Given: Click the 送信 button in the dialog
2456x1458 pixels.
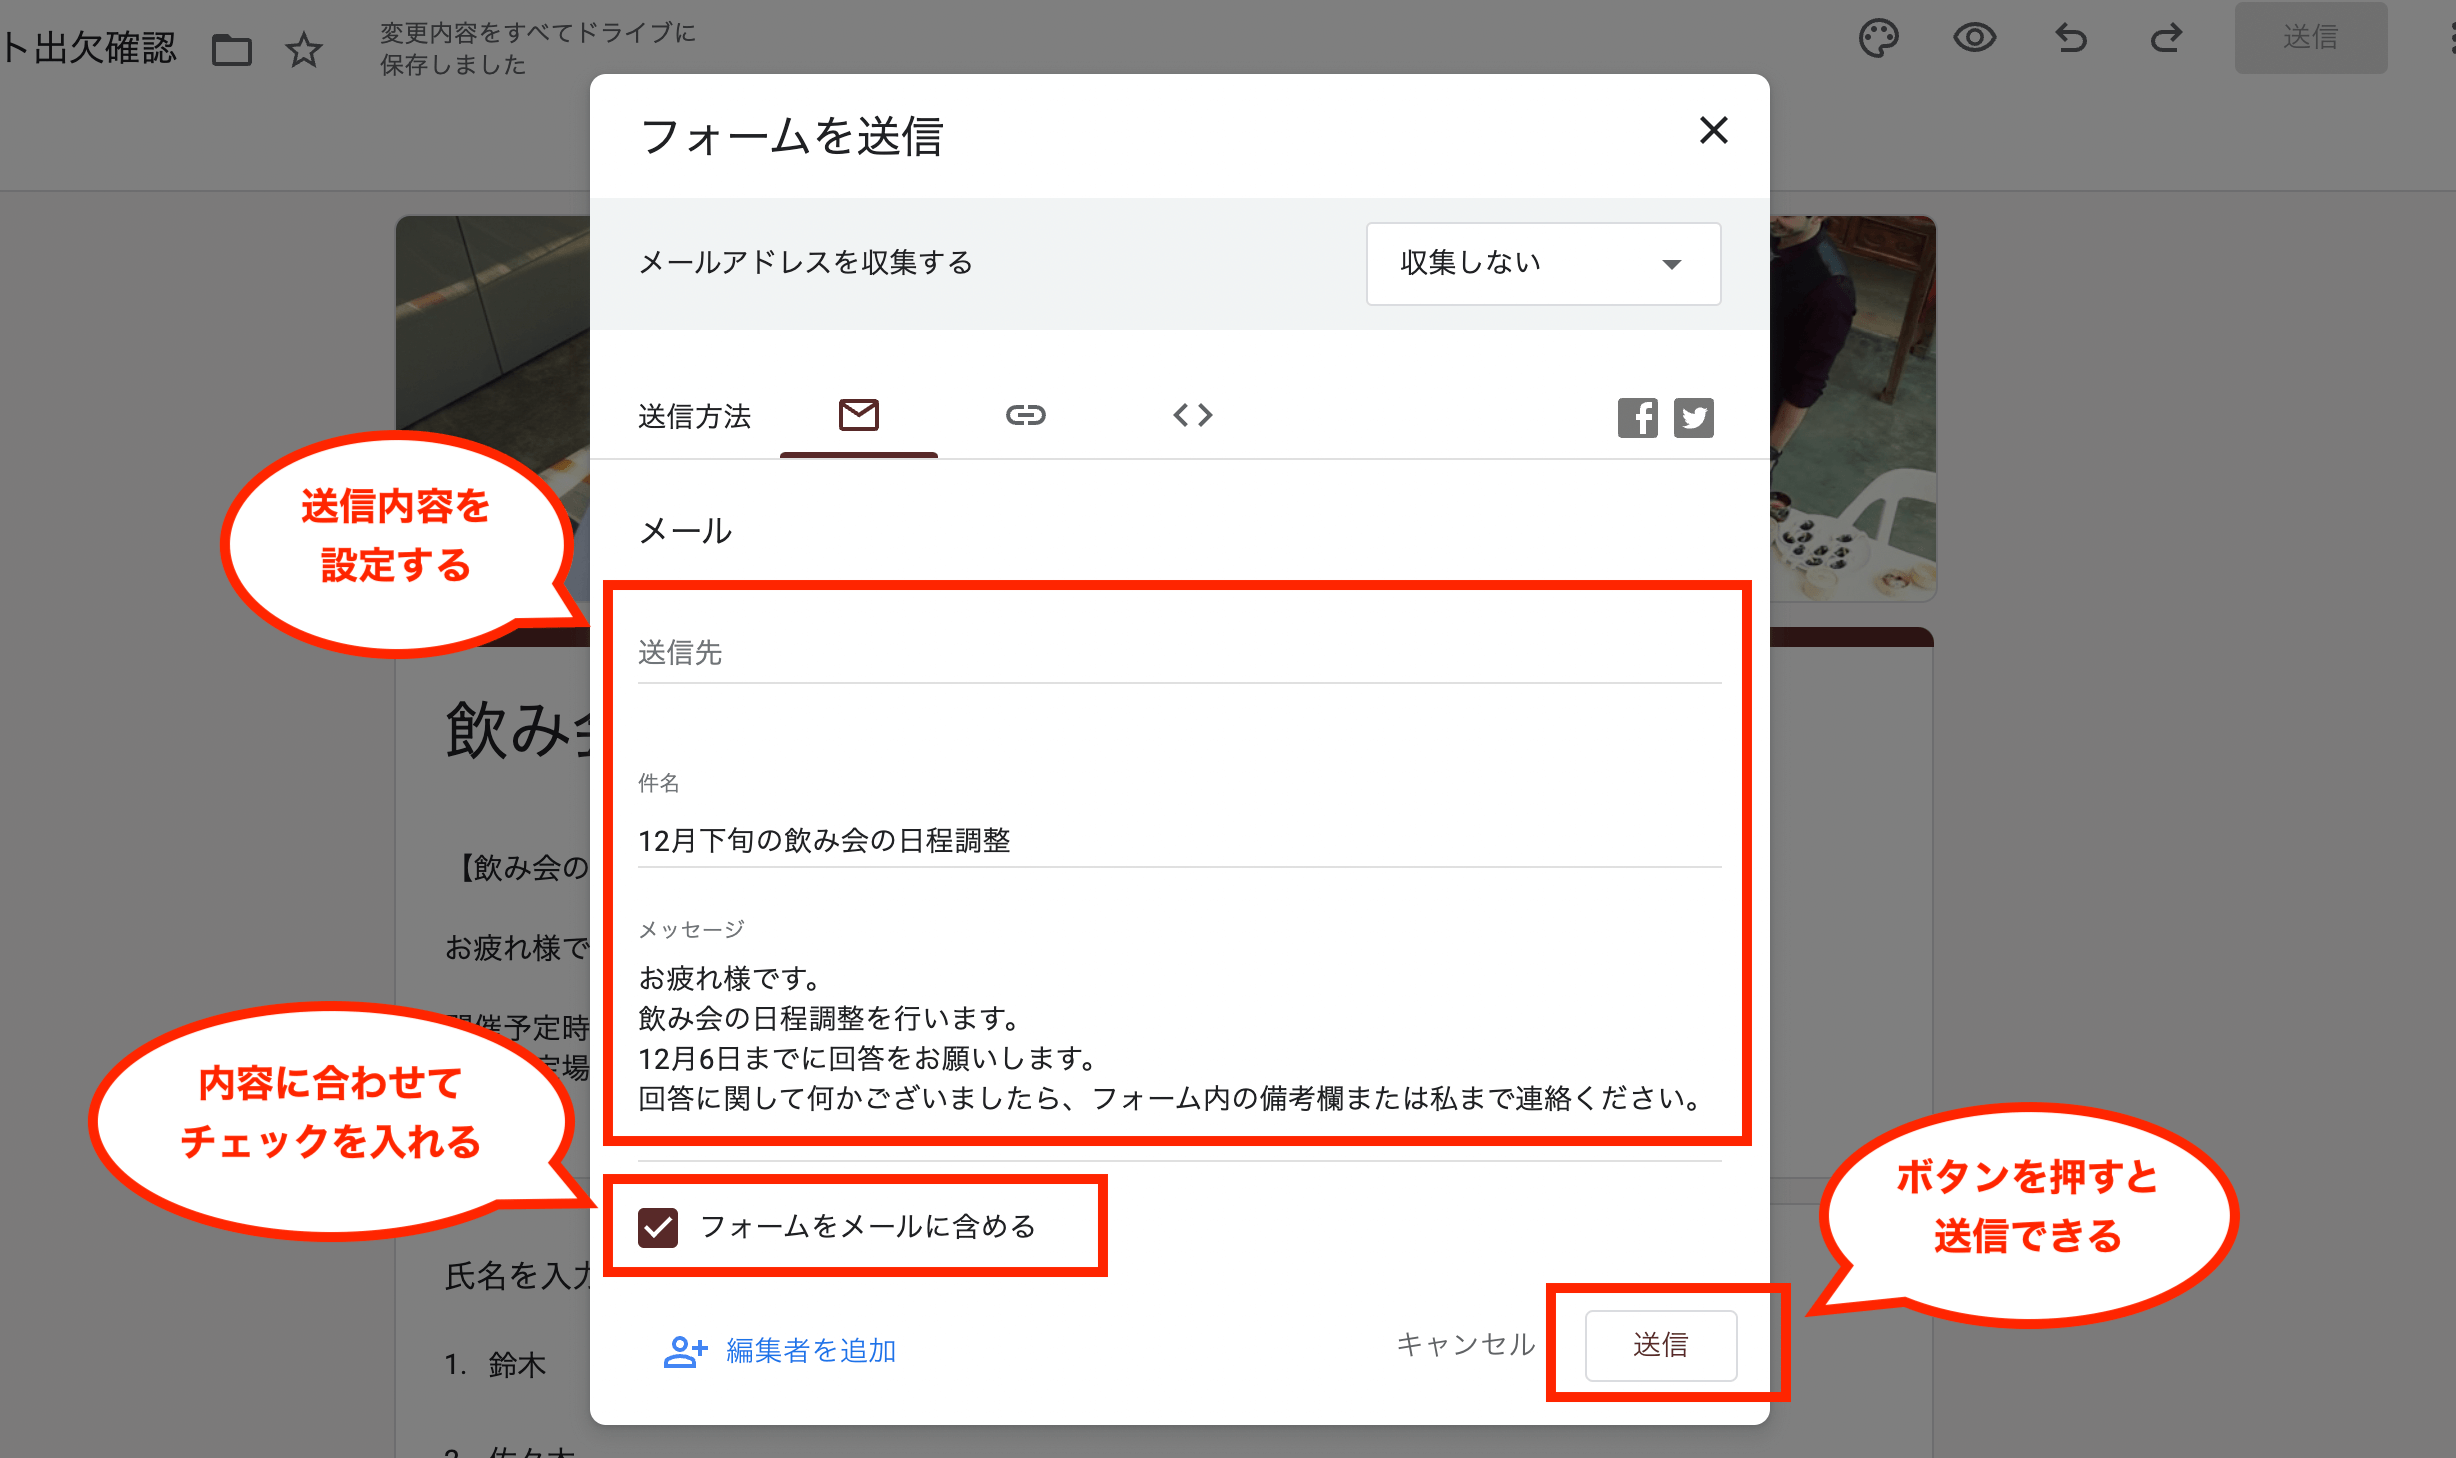Looking at the screenshot, I should tap(1660, 1345).
